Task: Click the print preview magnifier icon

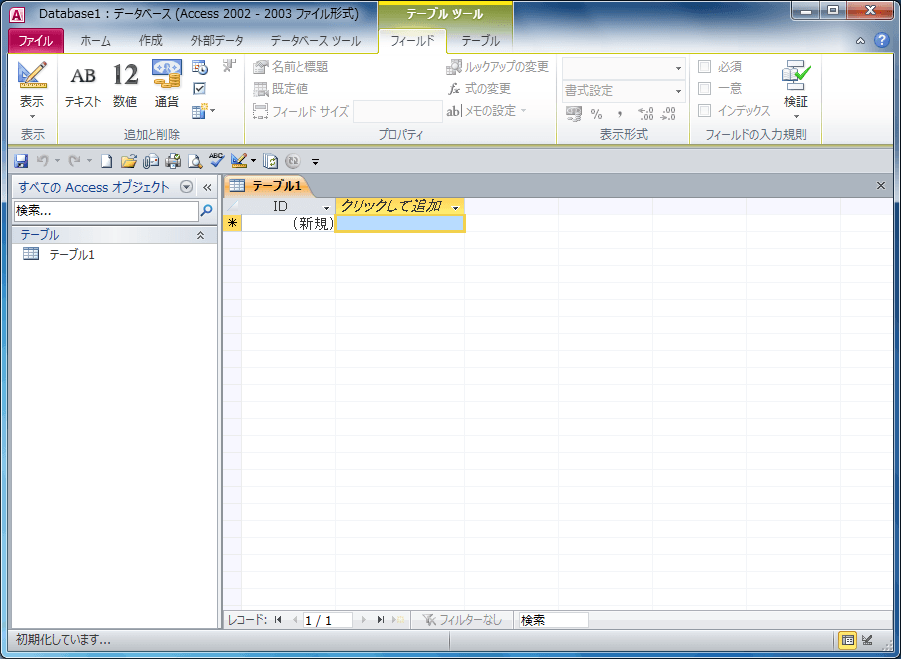Action: pyautogui.click(x=195, y=161)
